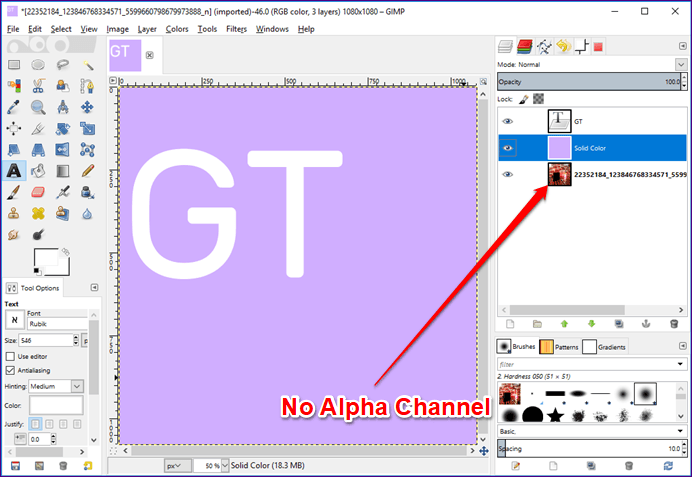Switch to the Patterns tab

click(x=559, y=347)
